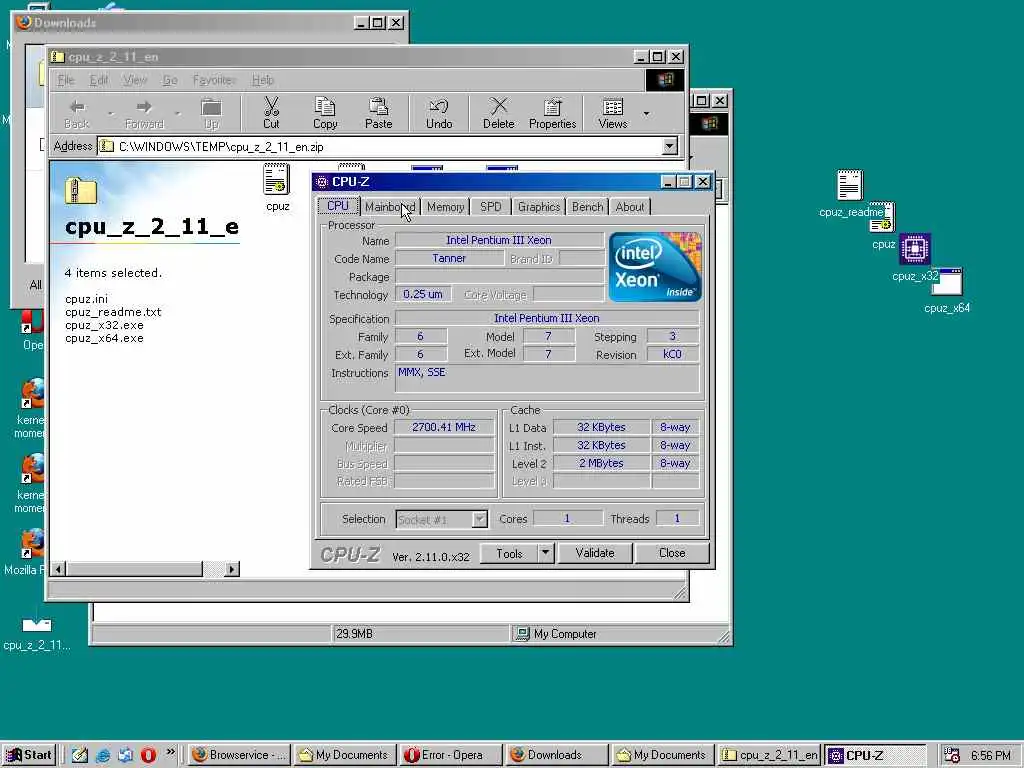Open the File menu in cpu_z_2_11_en window

coord(65,80)
